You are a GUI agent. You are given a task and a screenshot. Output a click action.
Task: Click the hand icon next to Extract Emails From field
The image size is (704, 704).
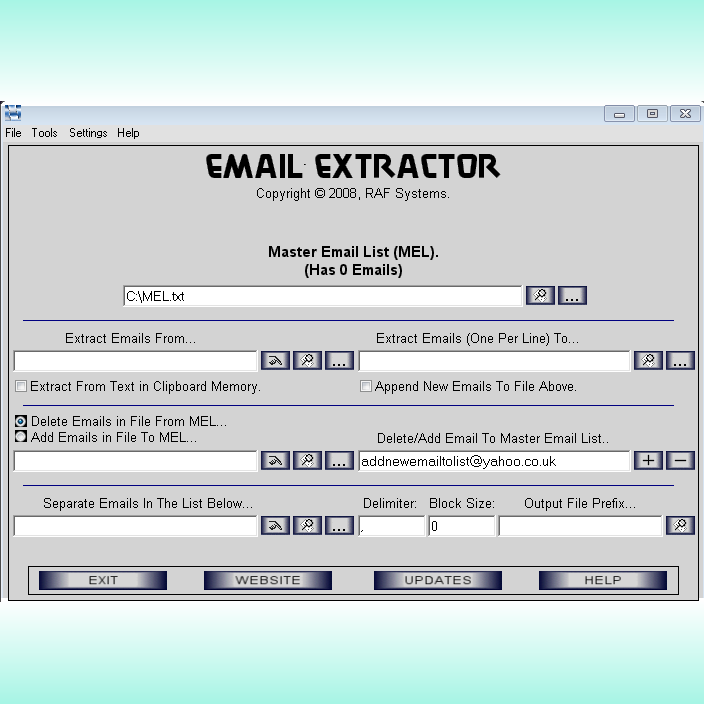pyautogui.click(x=275, y=361)
